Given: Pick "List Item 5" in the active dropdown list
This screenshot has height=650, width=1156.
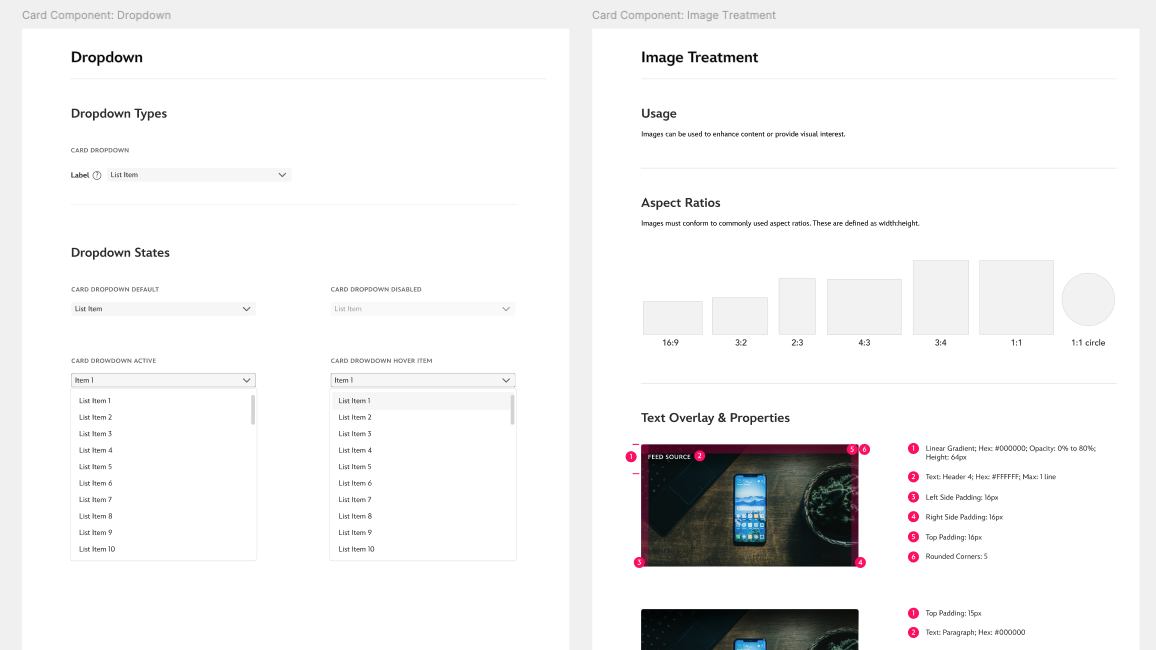Looking at the screenshot, I should coord(96,467).
